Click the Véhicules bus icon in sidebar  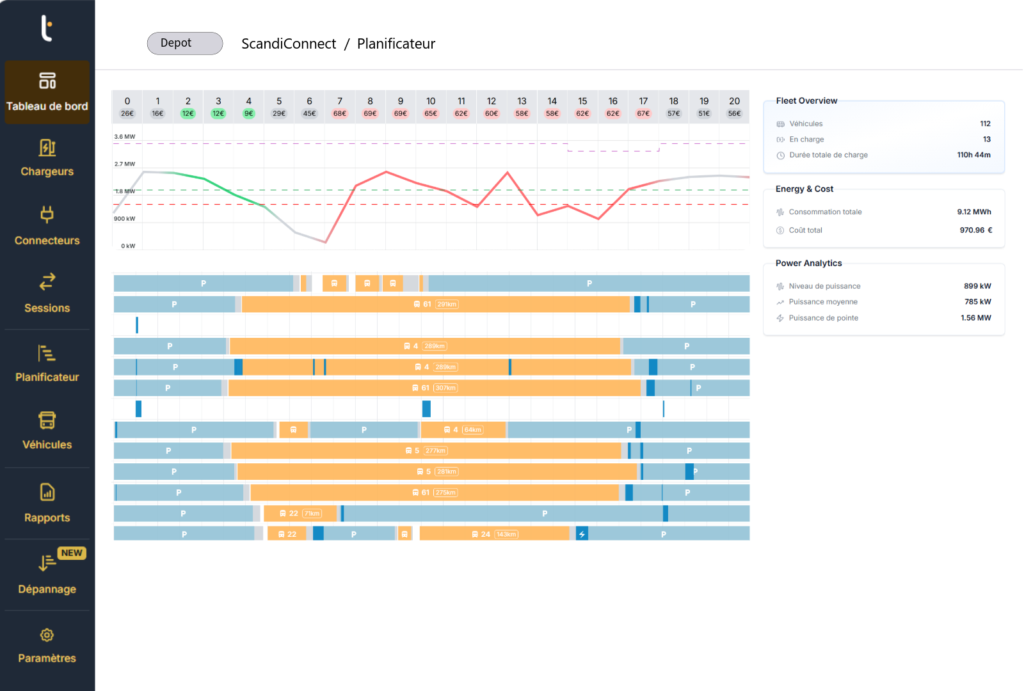[x=47, y=420]
